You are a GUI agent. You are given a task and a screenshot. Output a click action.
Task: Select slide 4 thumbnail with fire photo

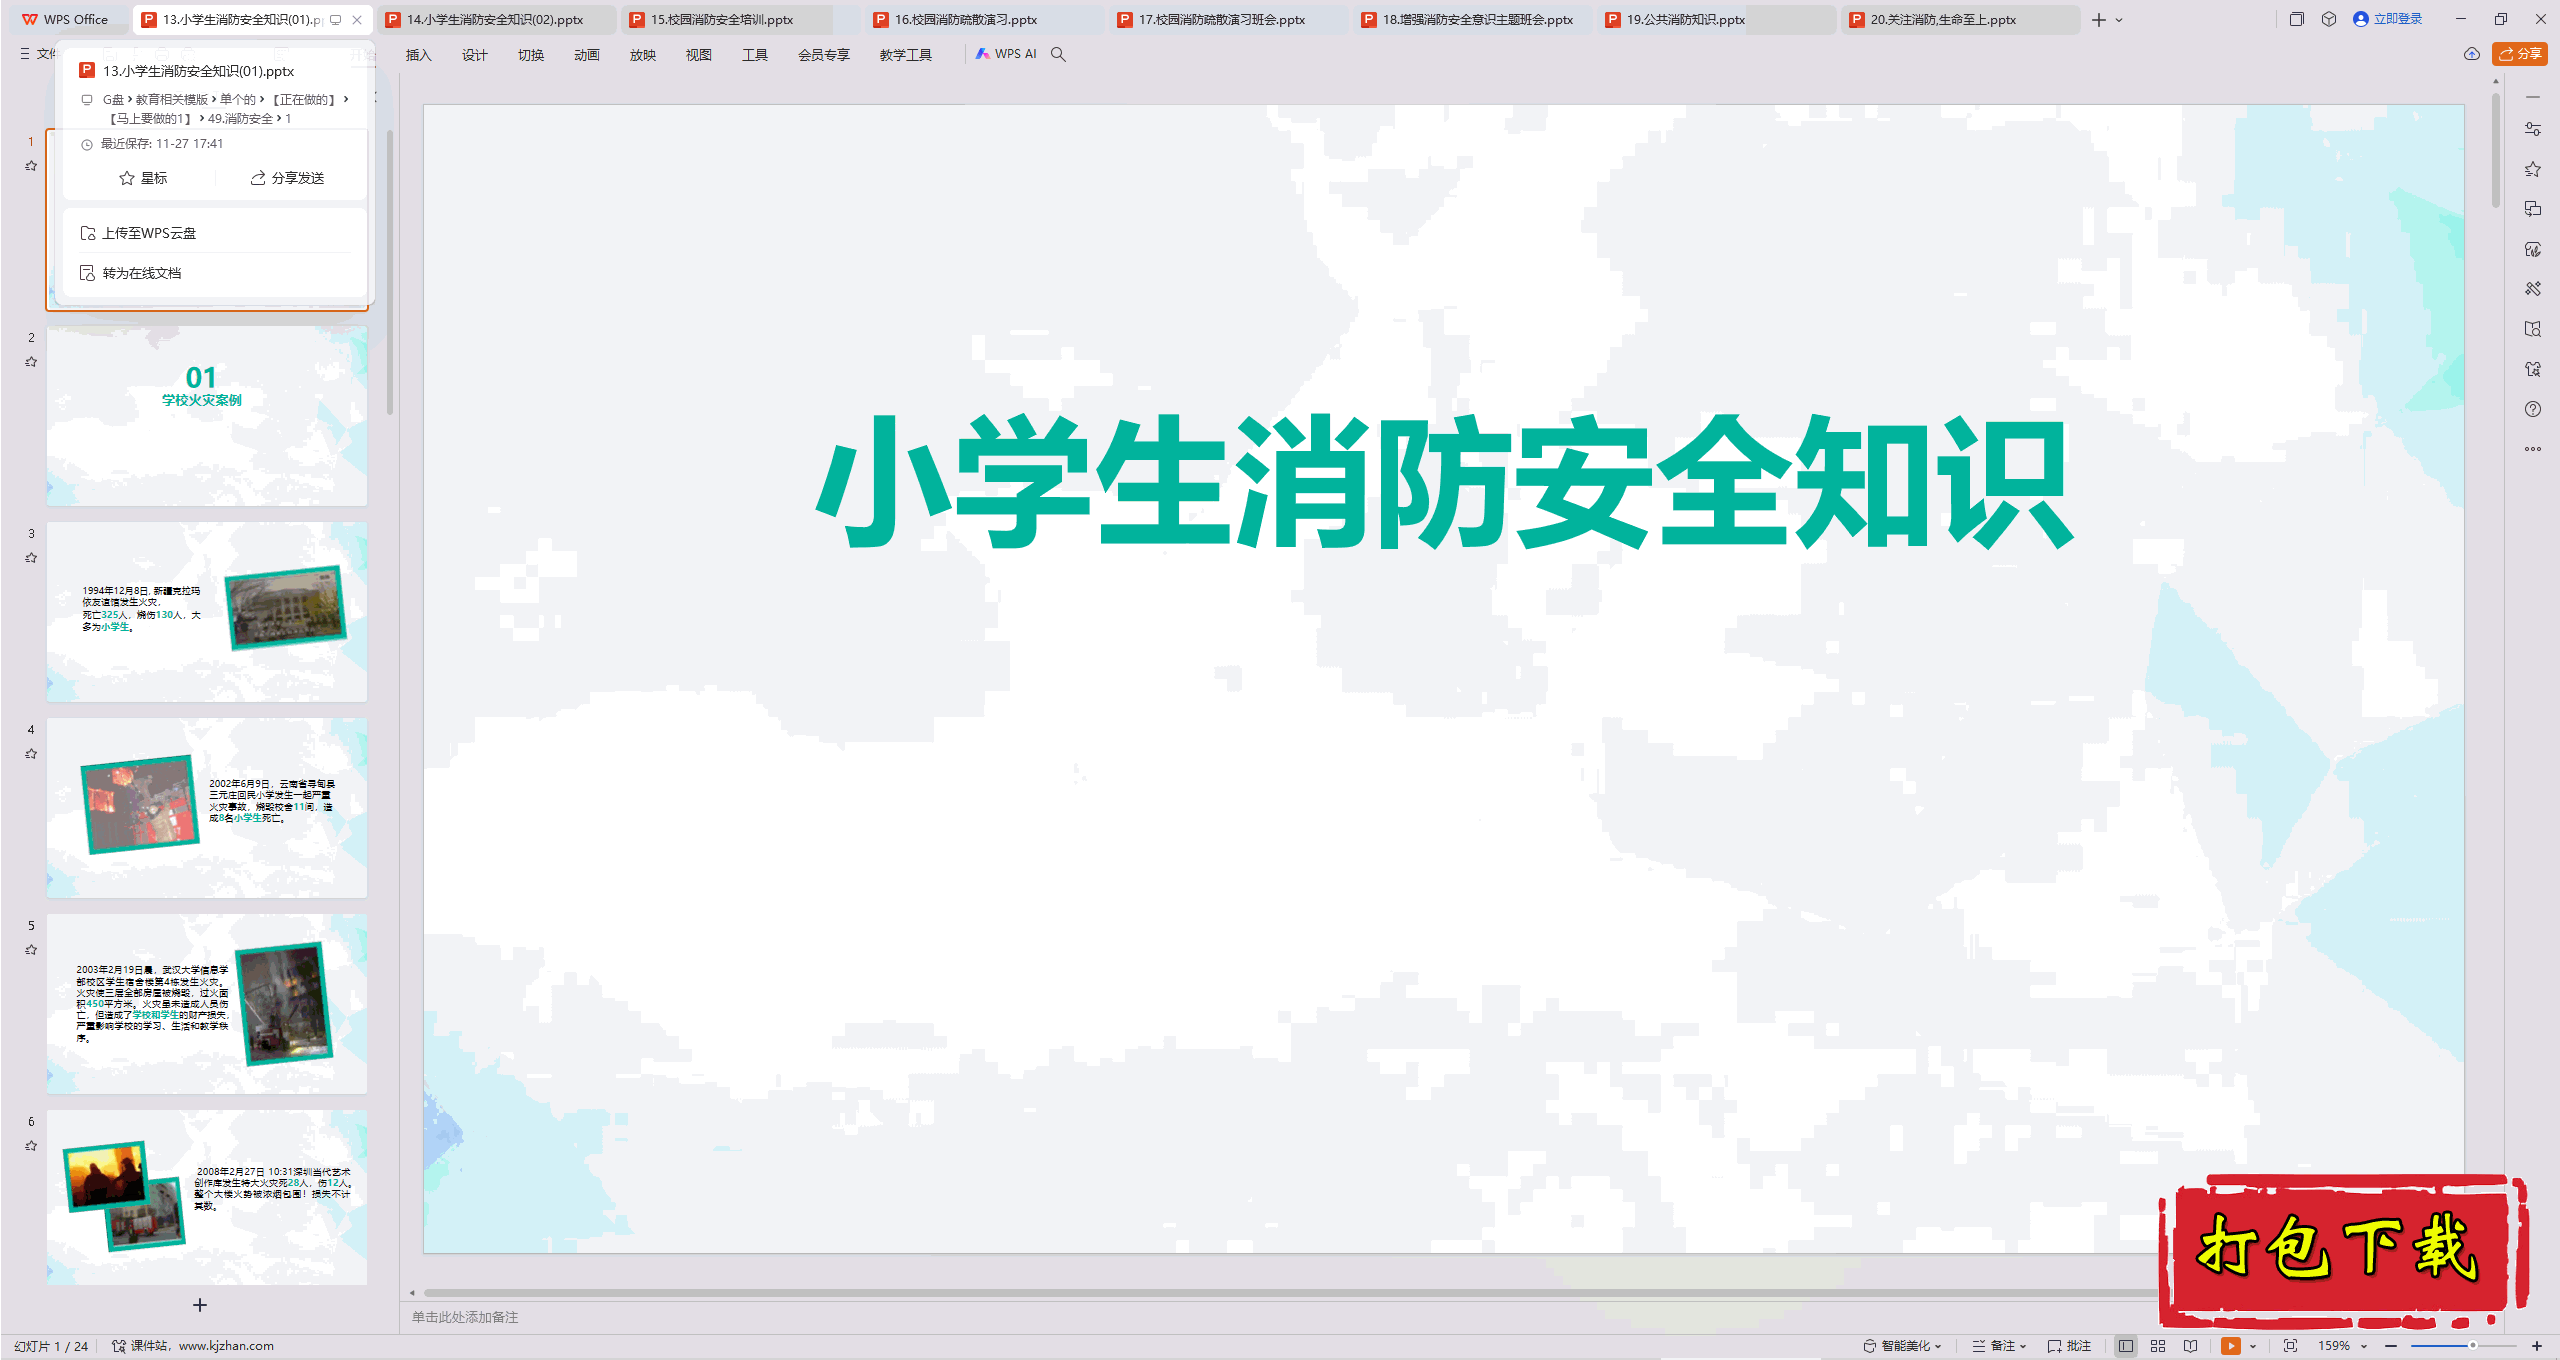pyautogui.click(x=207, y=807)
